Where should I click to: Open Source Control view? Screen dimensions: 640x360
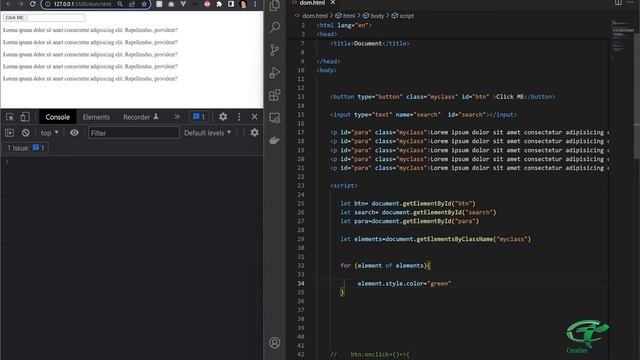point(275,50)
